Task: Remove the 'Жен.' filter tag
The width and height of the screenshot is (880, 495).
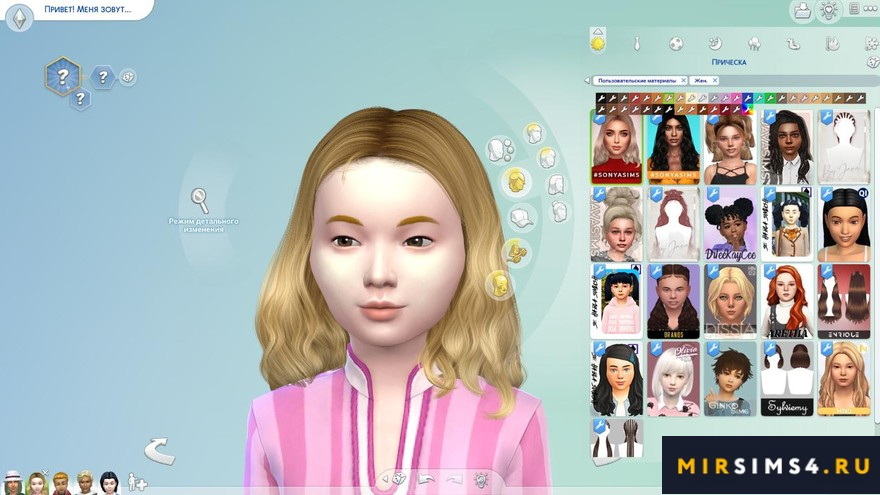Action: coord(714,81)
